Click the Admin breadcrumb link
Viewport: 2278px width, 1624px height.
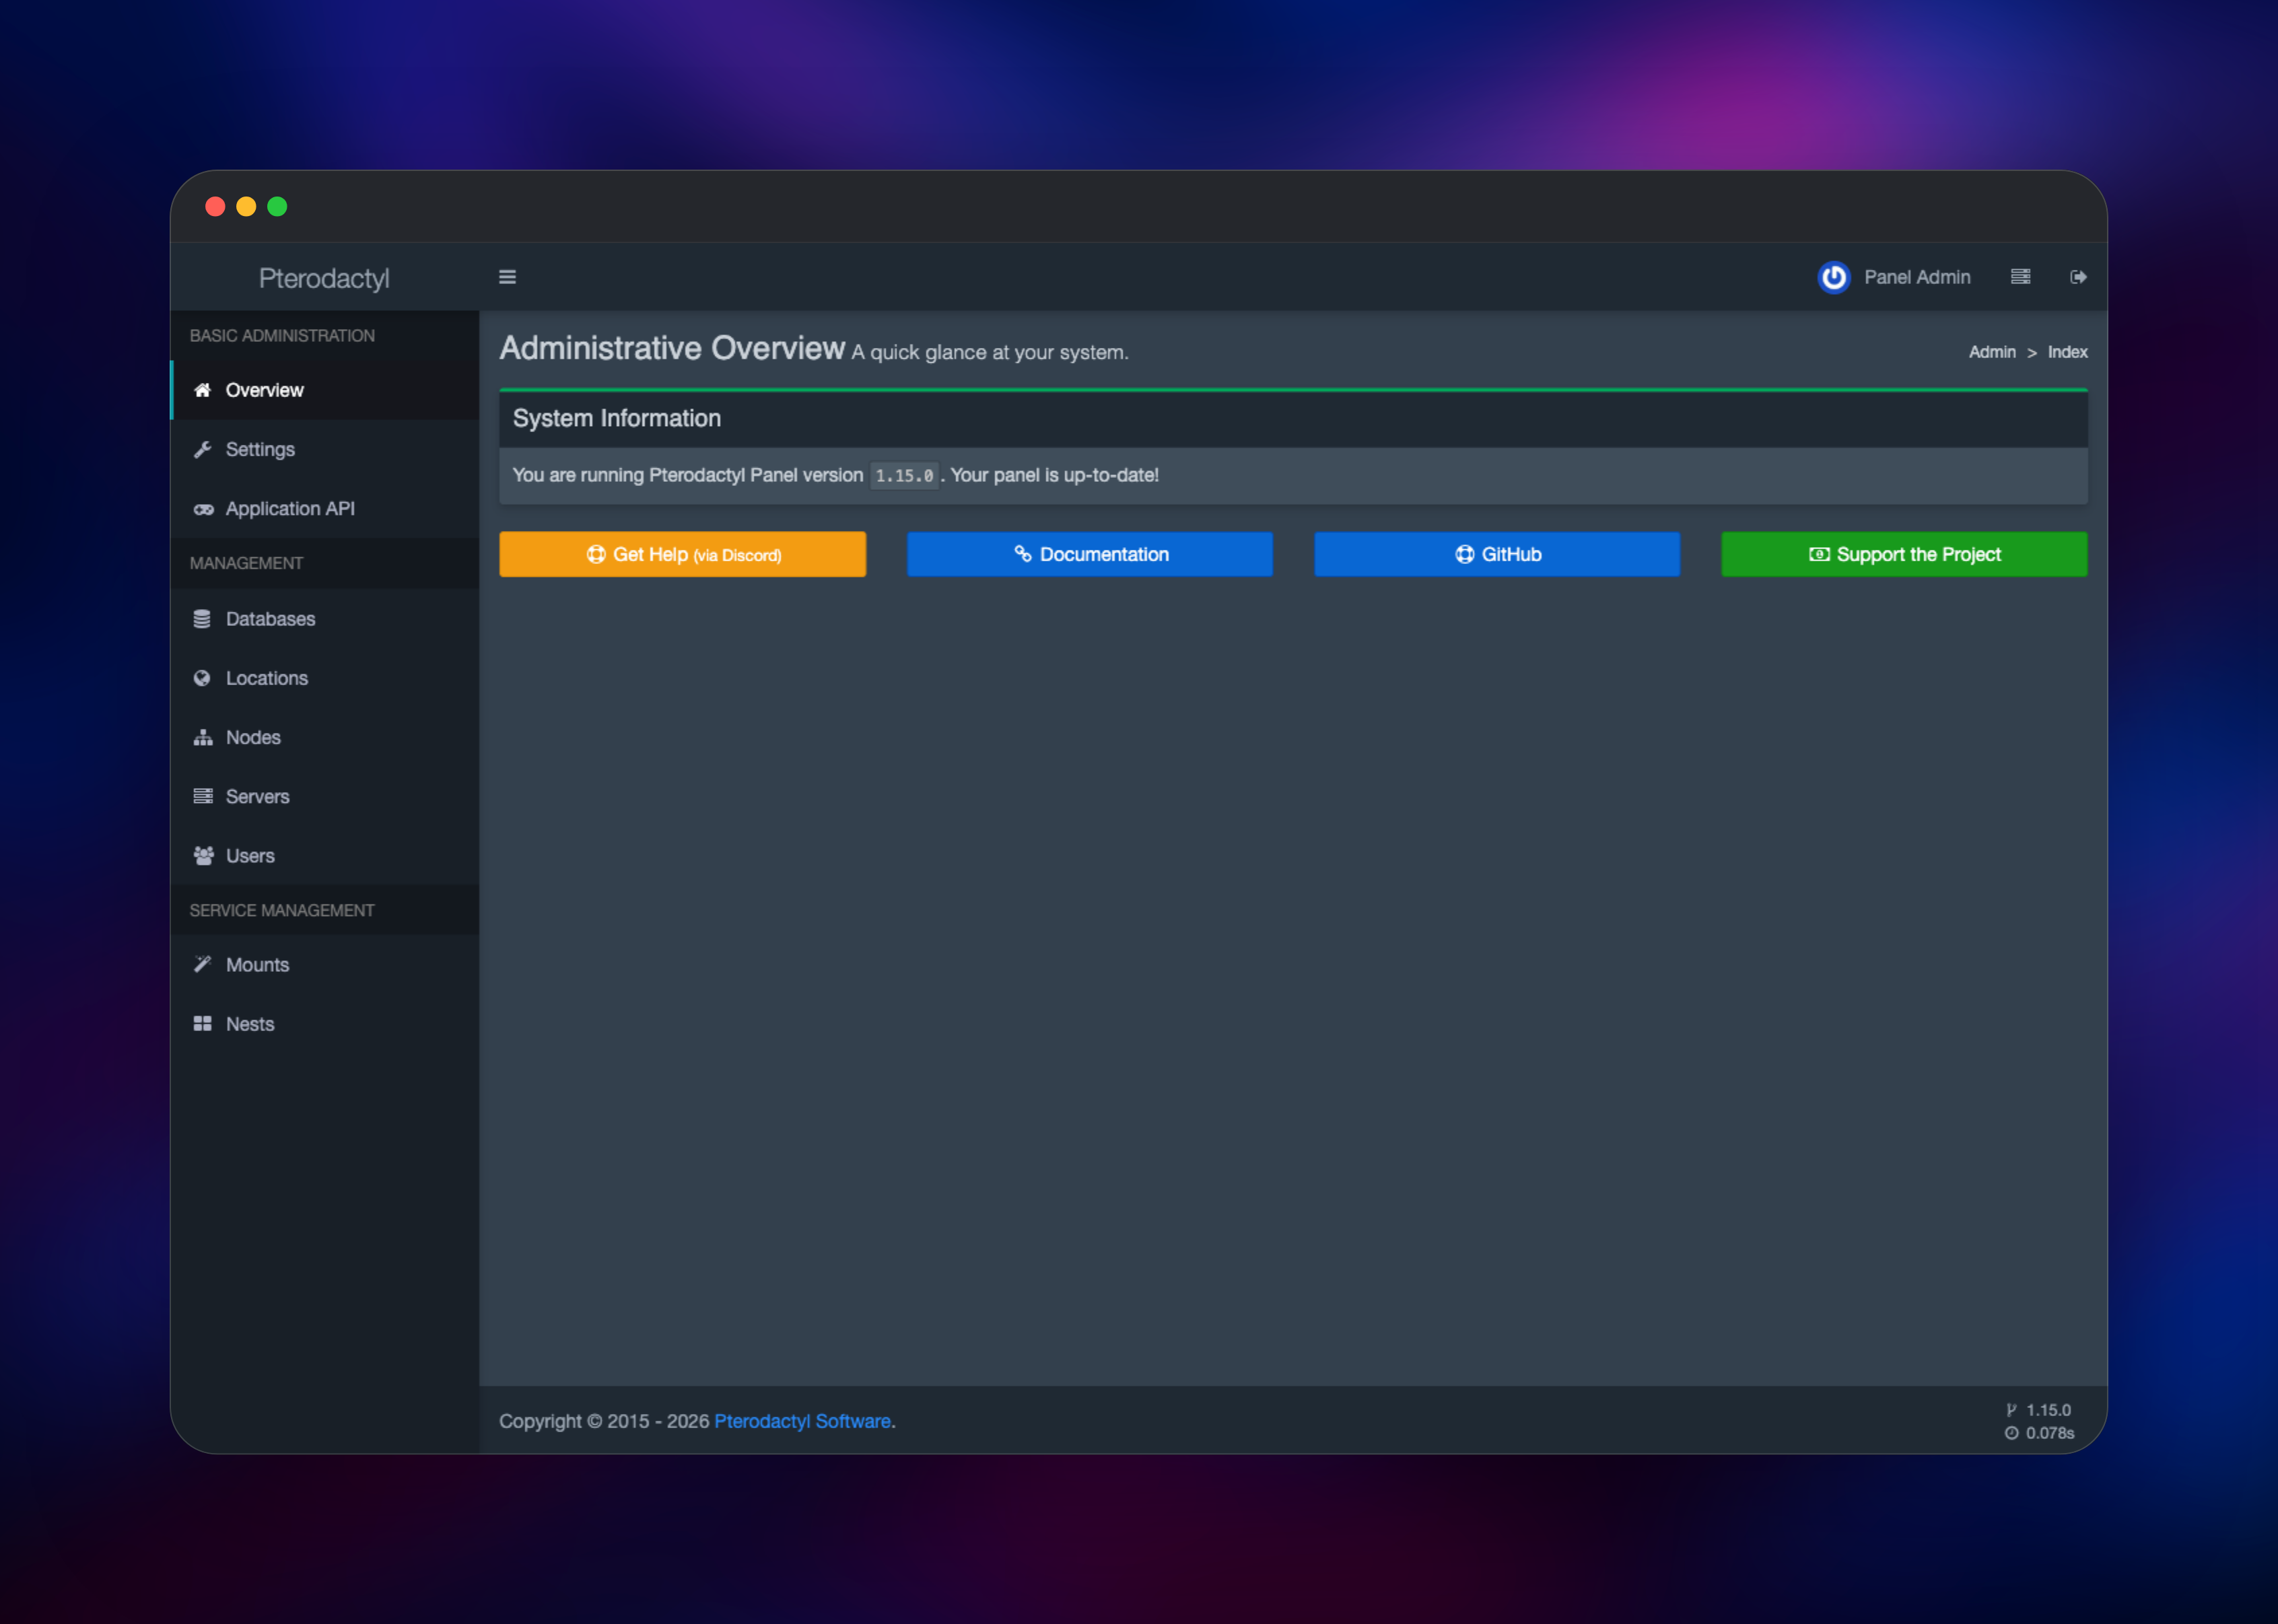(x=1992, y=352)
